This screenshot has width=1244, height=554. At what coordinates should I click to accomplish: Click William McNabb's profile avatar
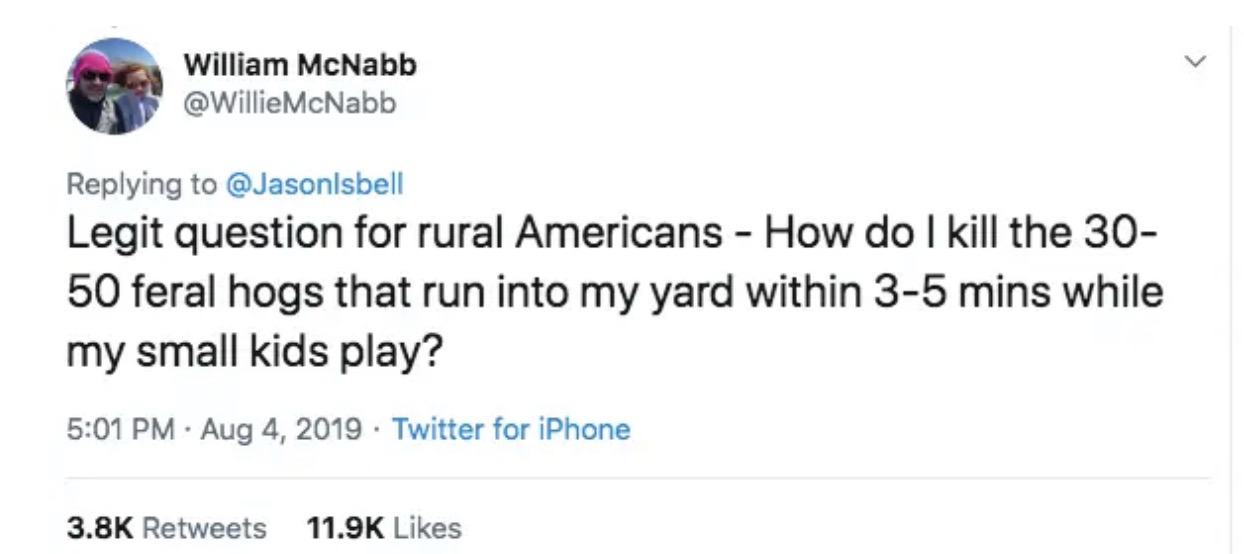114,87
